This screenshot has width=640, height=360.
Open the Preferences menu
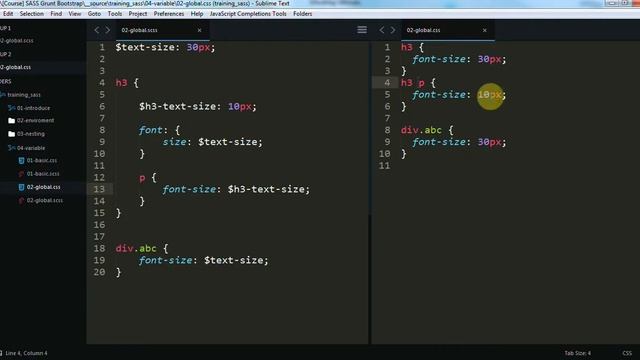pos(169,14)
